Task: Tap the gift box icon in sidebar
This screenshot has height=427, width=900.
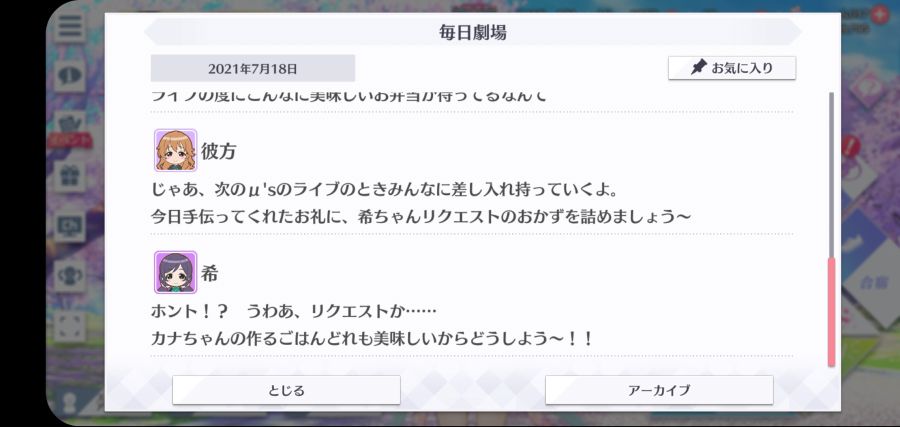Action: coord(70,176)
